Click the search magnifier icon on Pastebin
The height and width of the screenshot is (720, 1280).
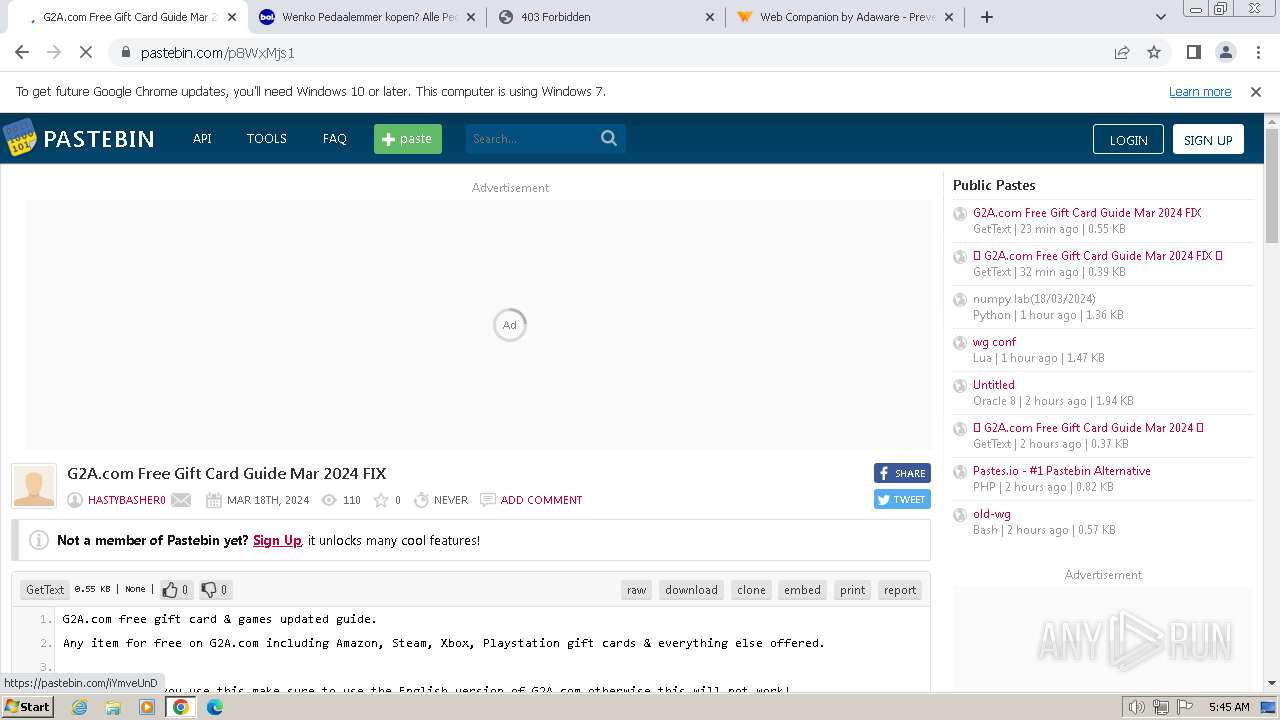tap(609, 138)
